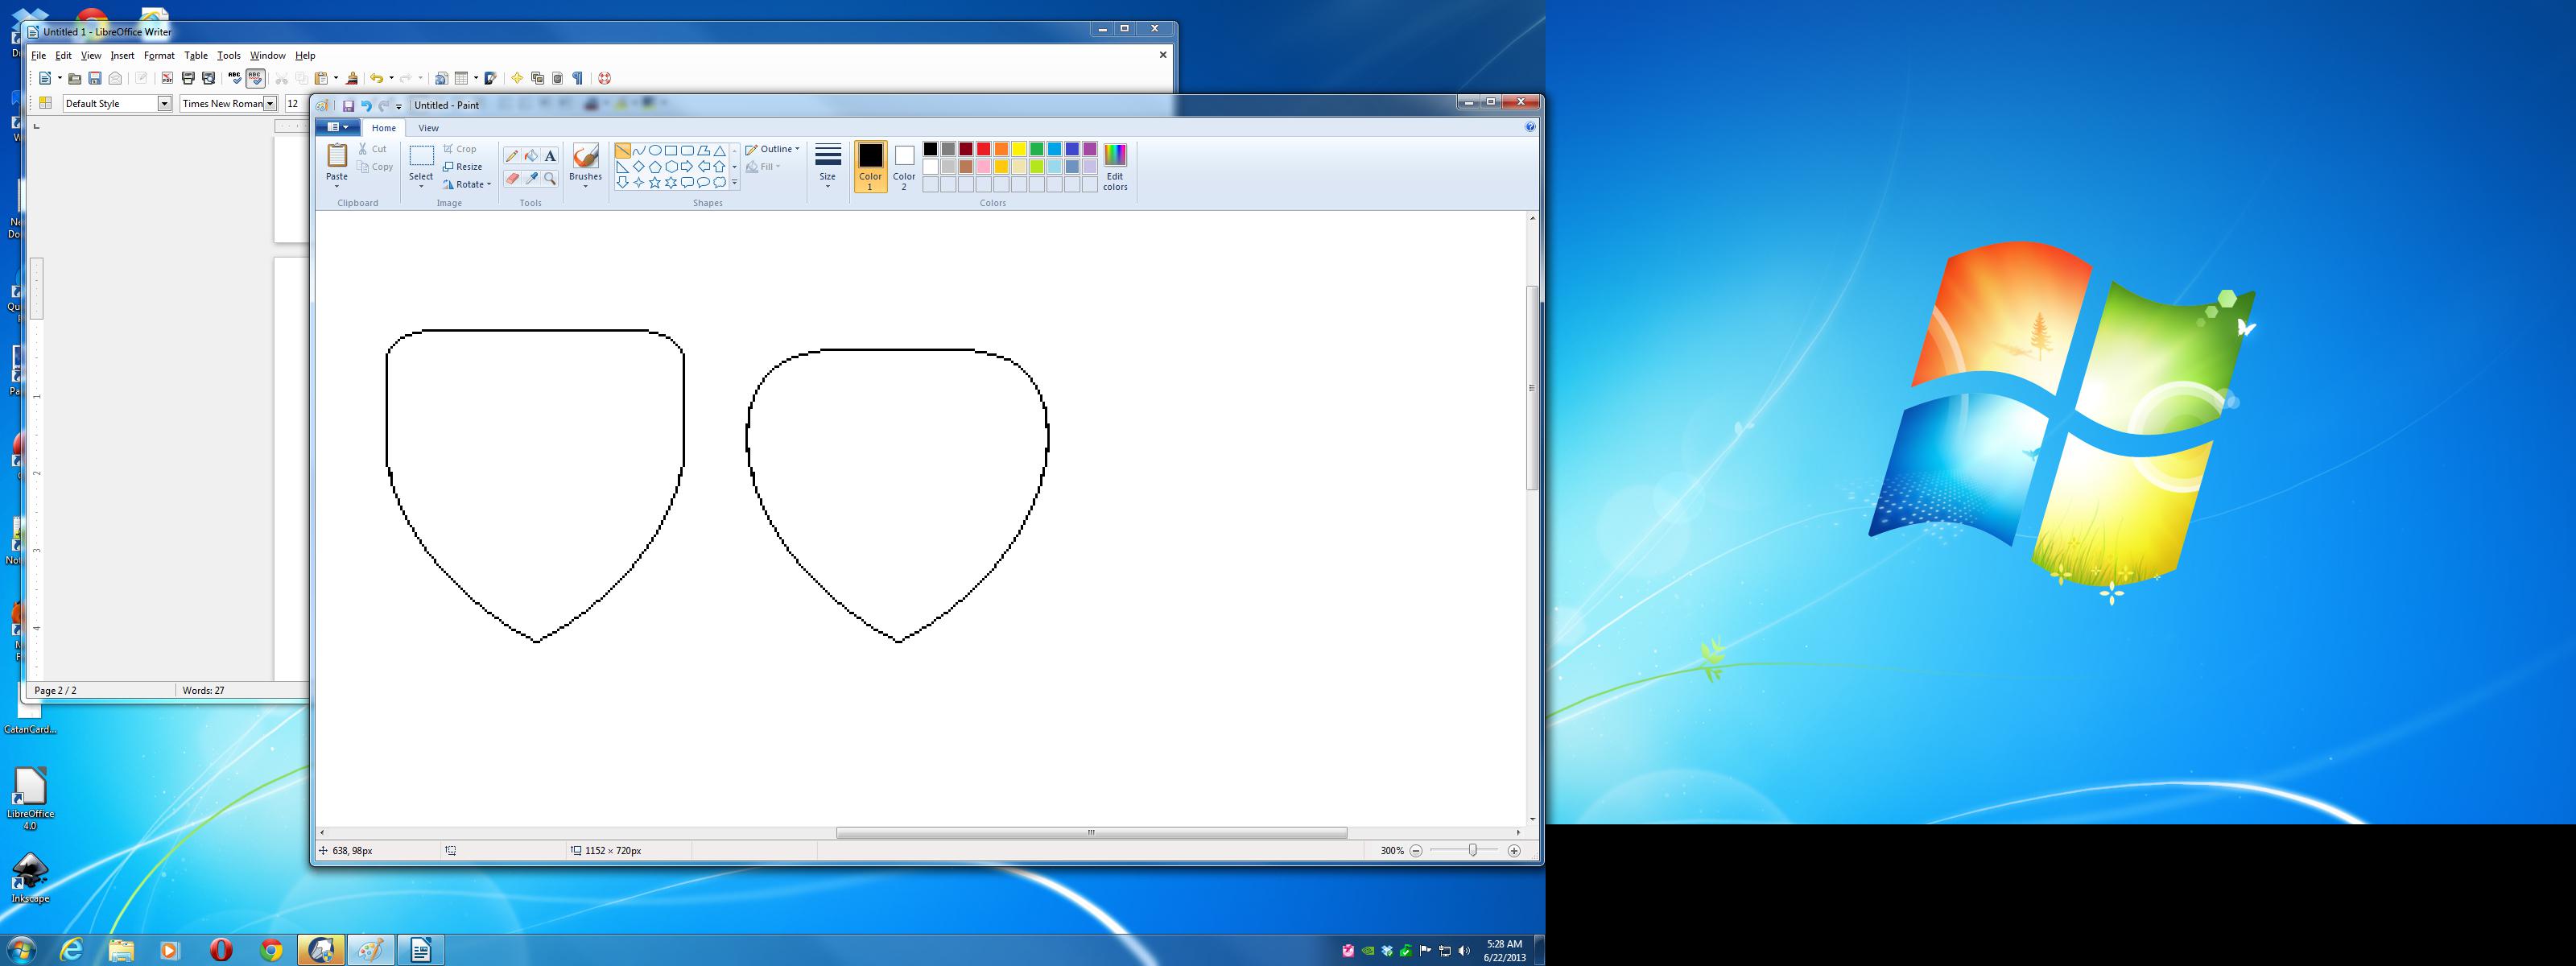Pick the yellow color swatch in Paint
The width and height of the screenshot is (2576, 966).
pyautogui.click(x=1019, y=149)
